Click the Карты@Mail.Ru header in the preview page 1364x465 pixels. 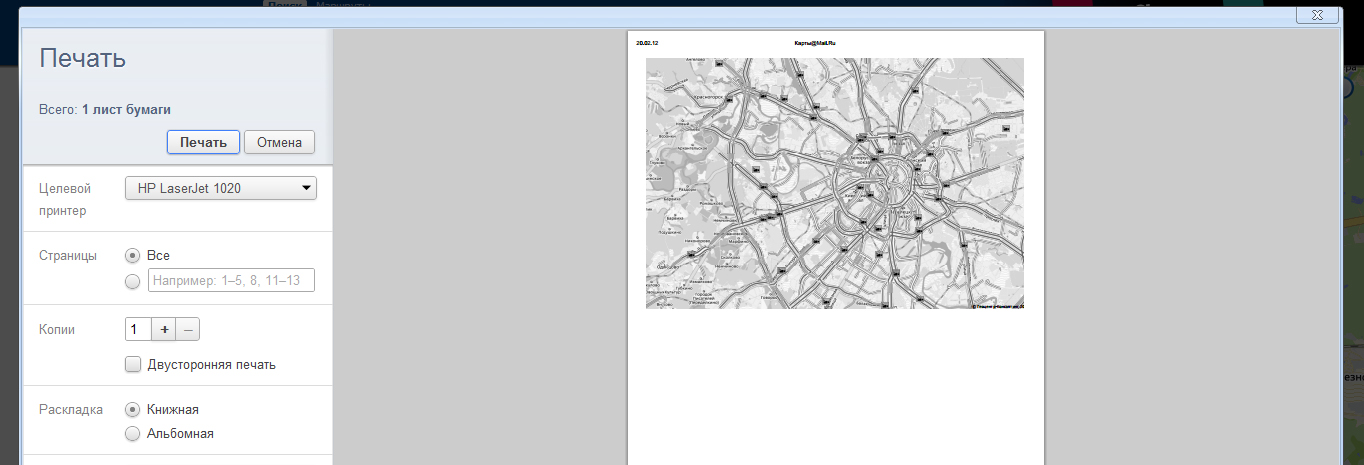point(814,43)
